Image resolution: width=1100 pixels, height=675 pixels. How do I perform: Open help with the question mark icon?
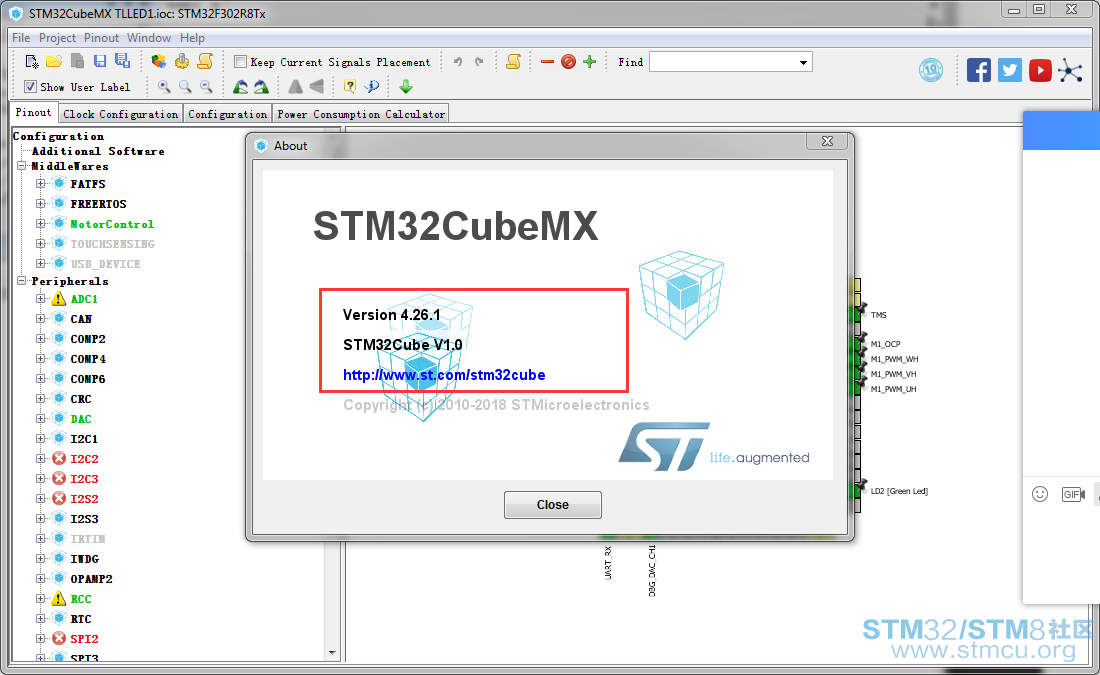pos(349,86)
